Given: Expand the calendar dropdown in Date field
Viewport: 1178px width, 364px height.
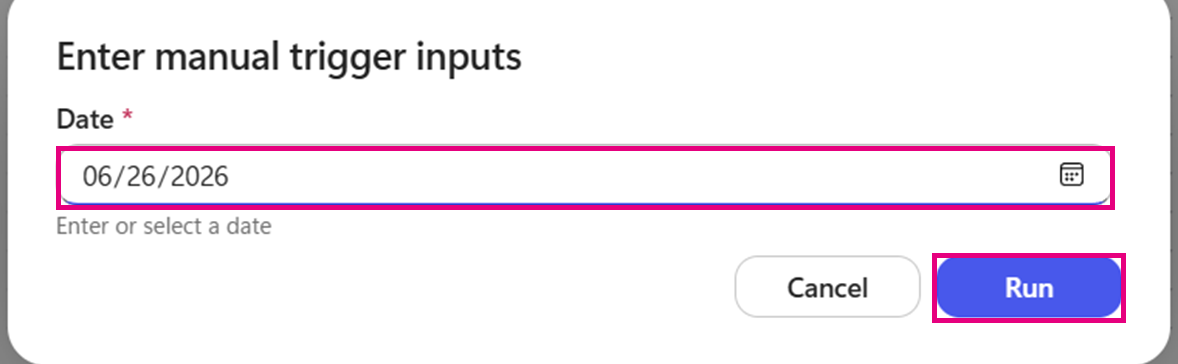Looking at the screenshot, I should (x=1071, y=175).
